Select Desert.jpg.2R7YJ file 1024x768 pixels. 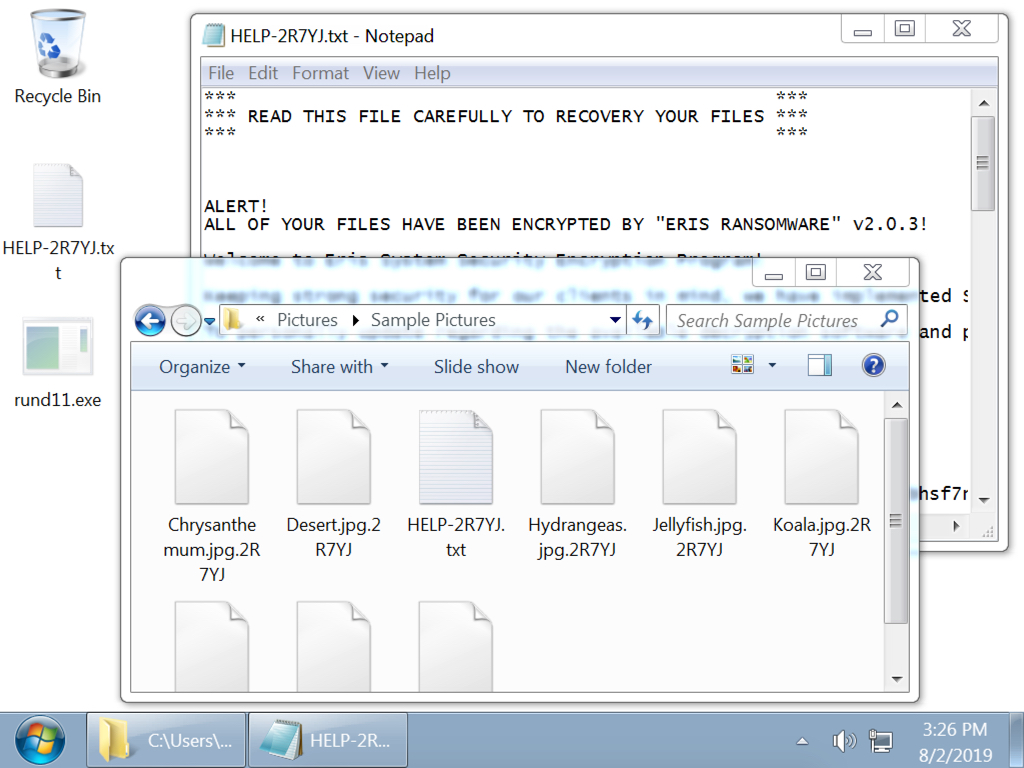pyautogui.click(x=334, y=484)
